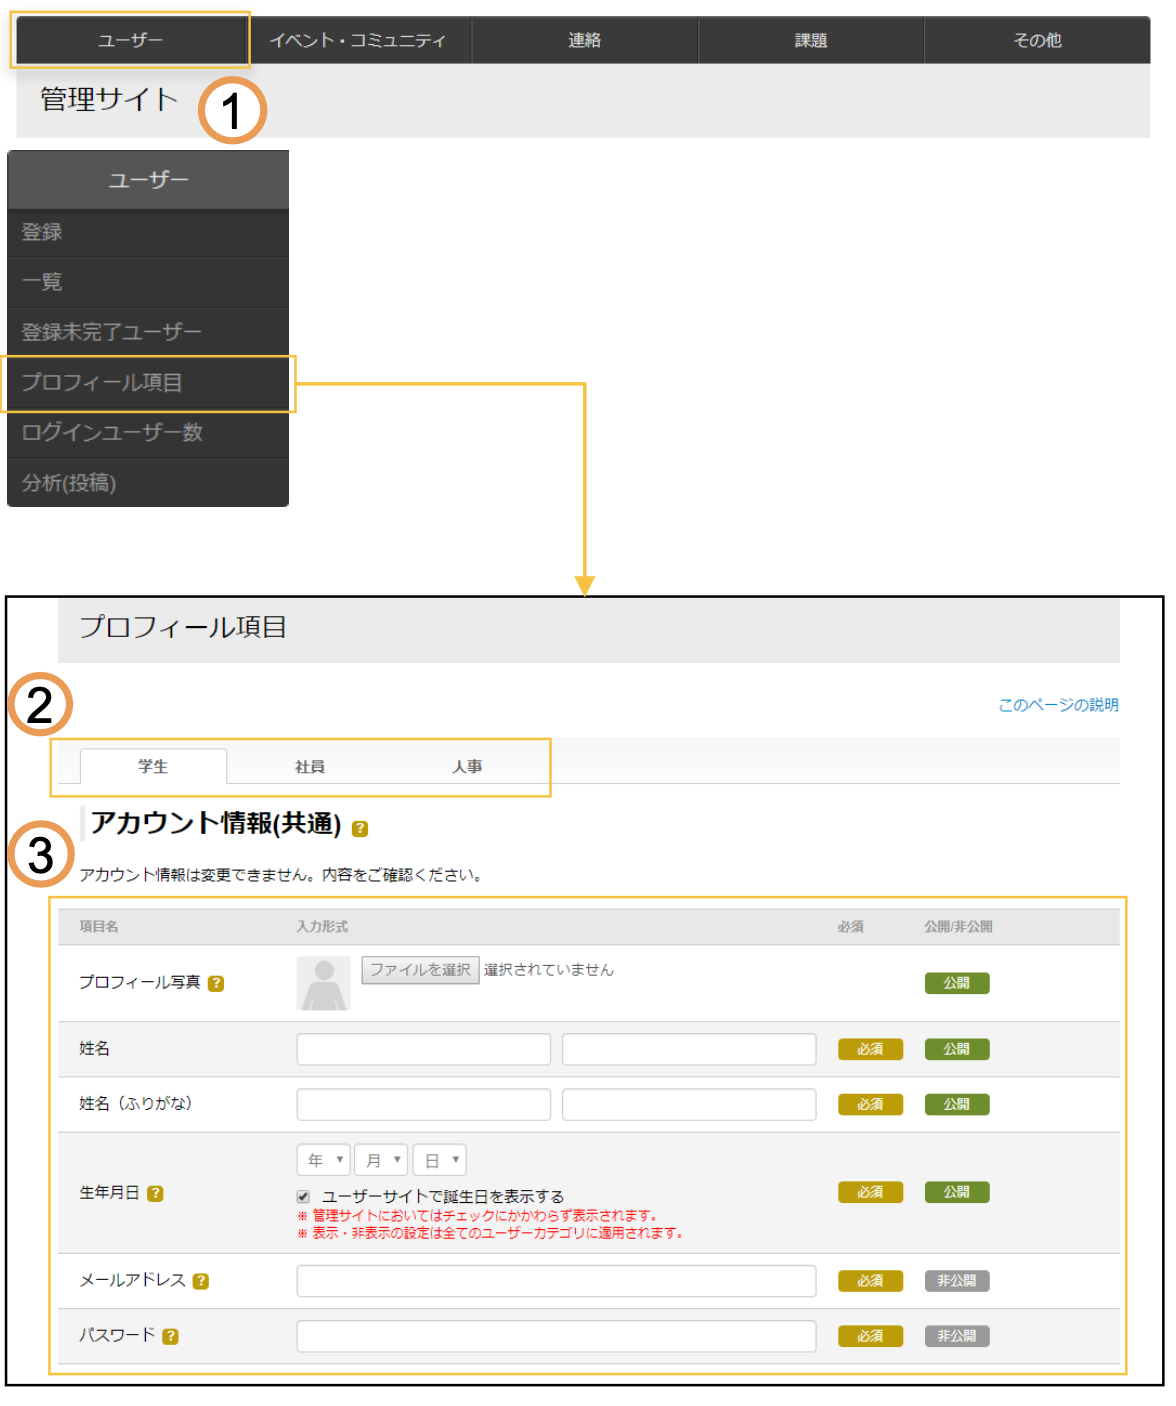1176x1406 pixels.
Task: Click the 入力形式 column header
Action: (x=322, y=927)
